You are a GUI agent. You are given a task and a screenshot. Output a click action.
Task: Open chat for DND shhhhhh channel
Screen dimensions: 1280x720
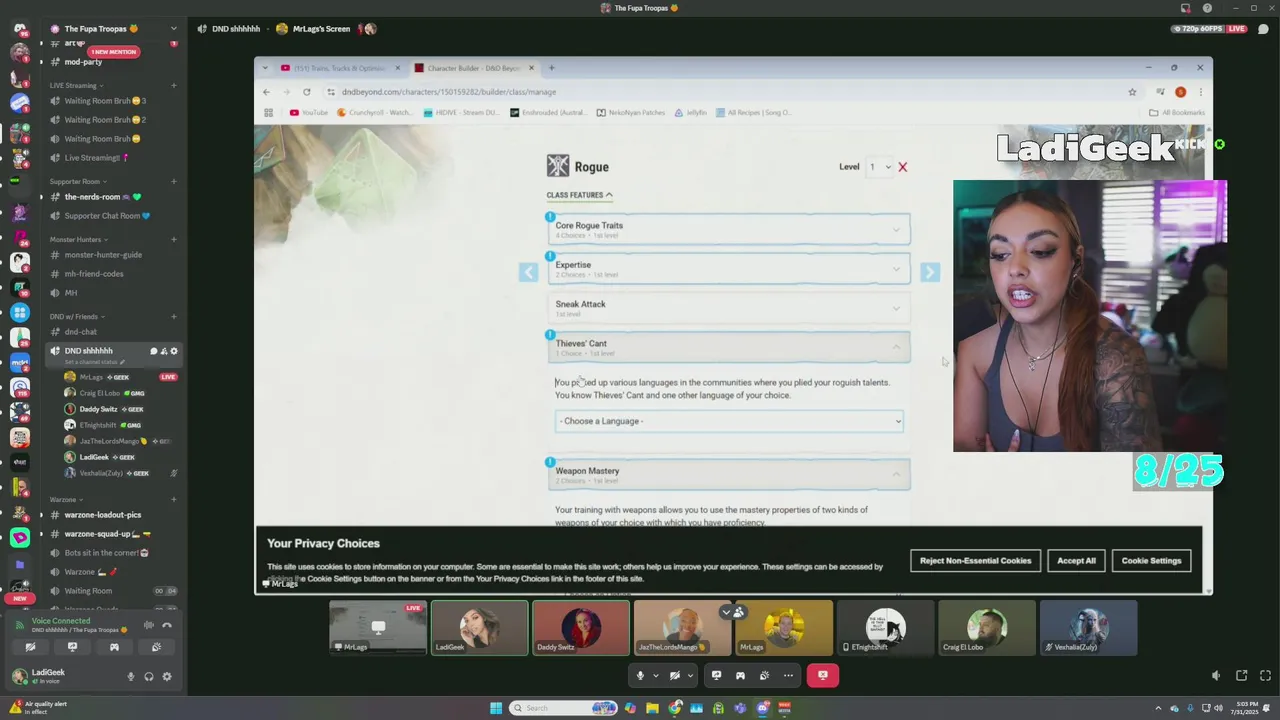coord(153,351)
